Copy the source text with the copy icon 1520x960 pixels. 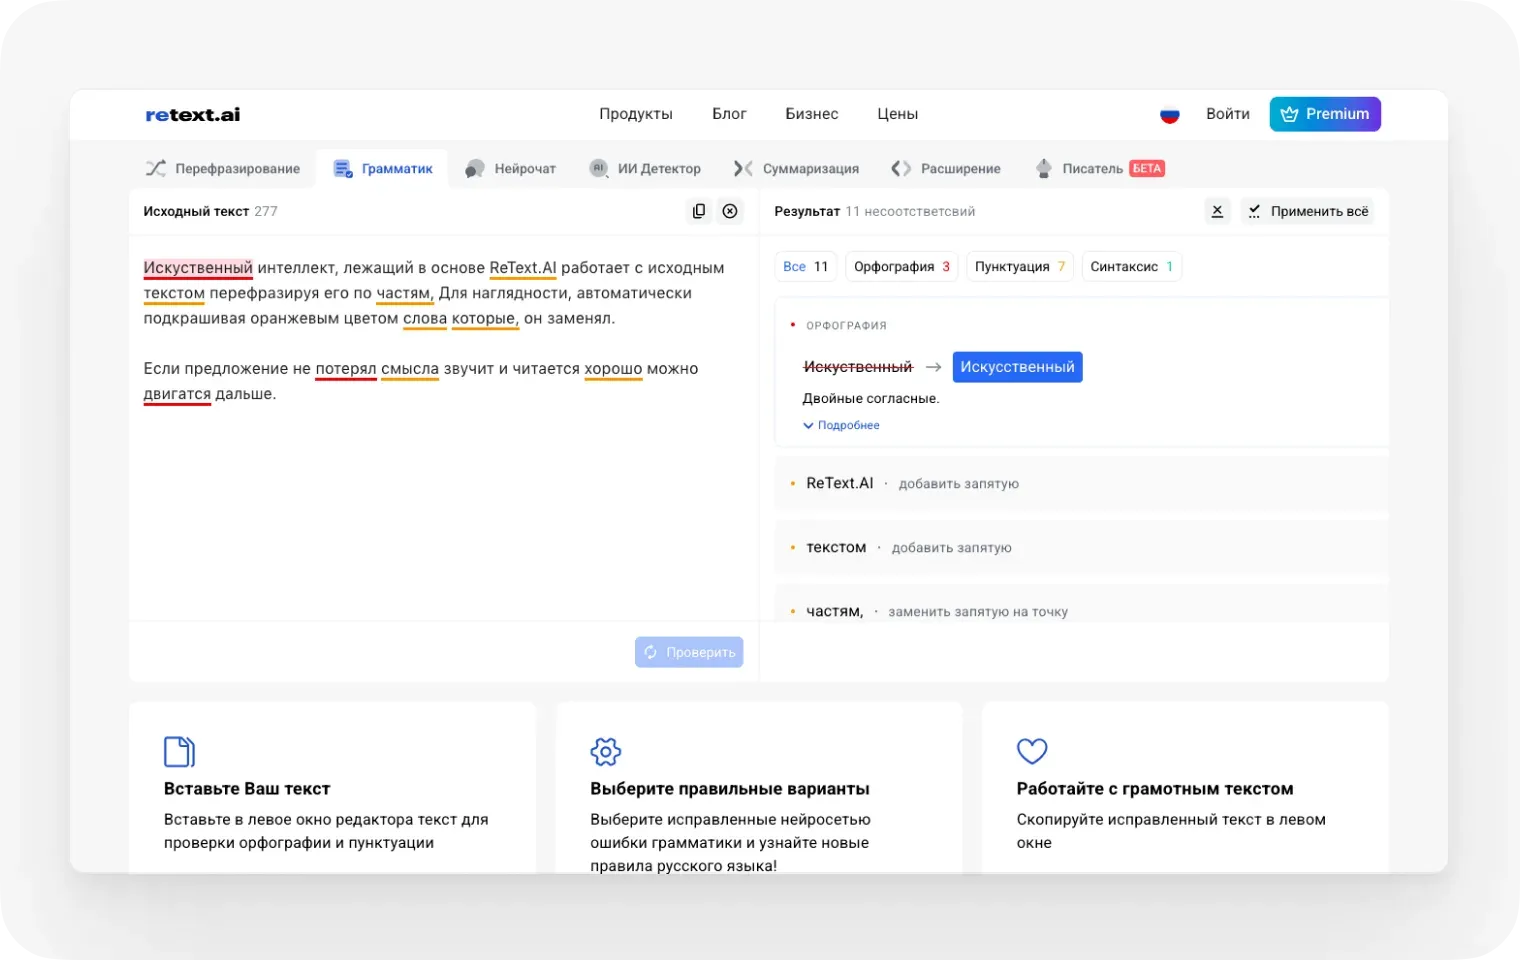click(x=699, y=211)
